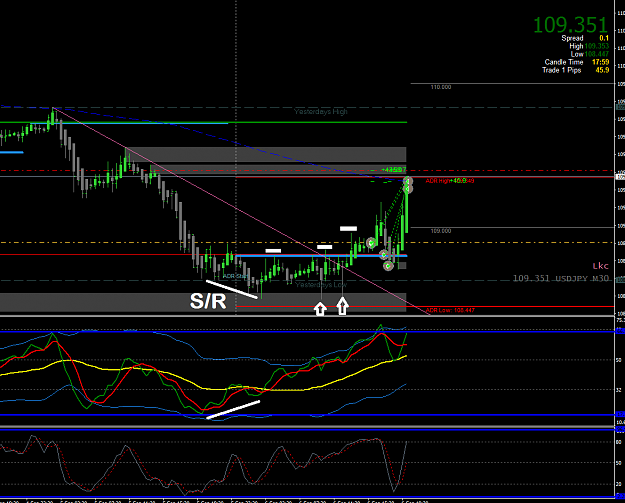Click the Low value 108.447 in info panel
Image resolution: width=625 pixels, height=503 pixels.
pos(597,54)
